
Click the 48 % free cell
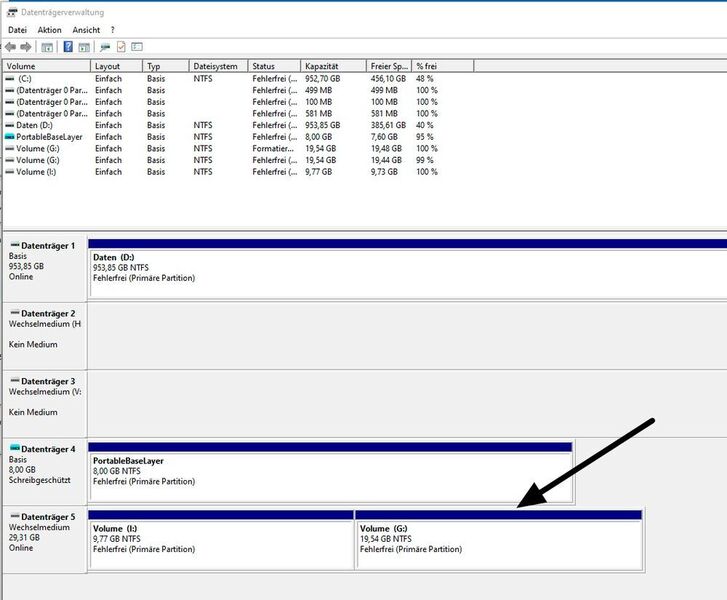(x=425, y=79)
